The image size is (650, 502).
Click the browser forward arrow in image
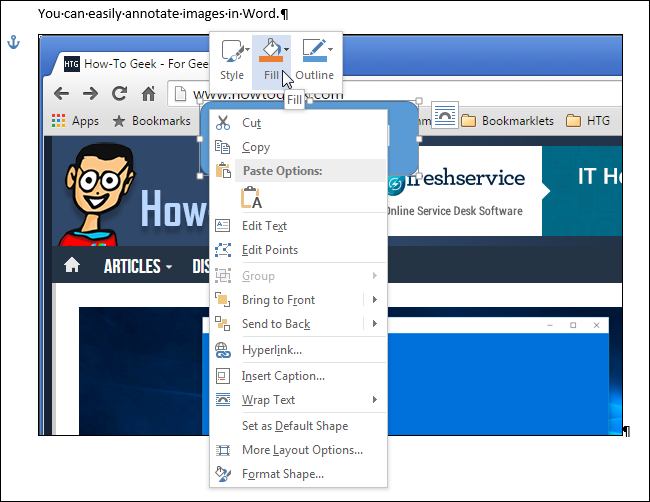point(90,94)
